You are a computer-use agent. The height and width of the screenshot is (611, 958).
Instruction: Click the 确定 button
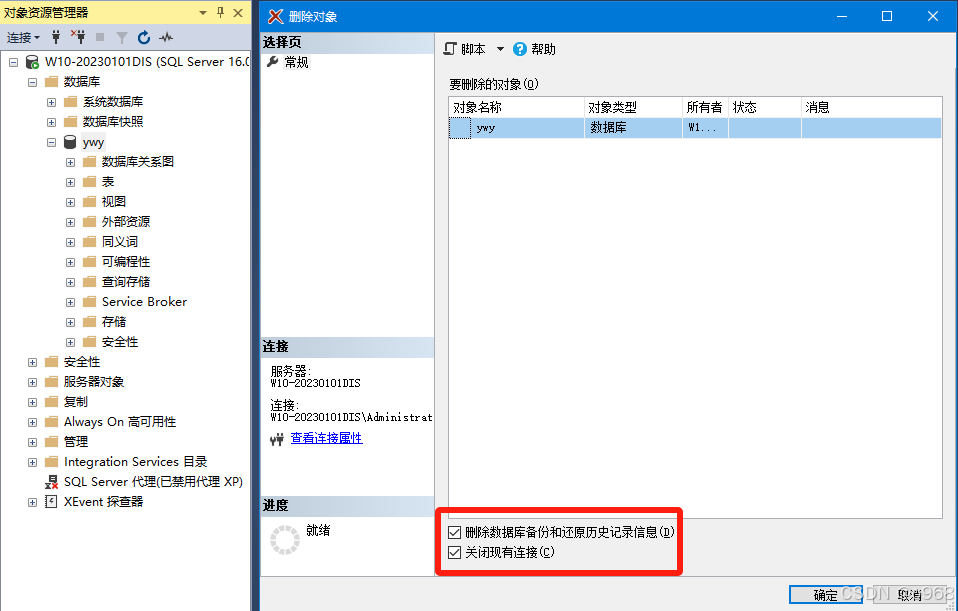(825, 595)
